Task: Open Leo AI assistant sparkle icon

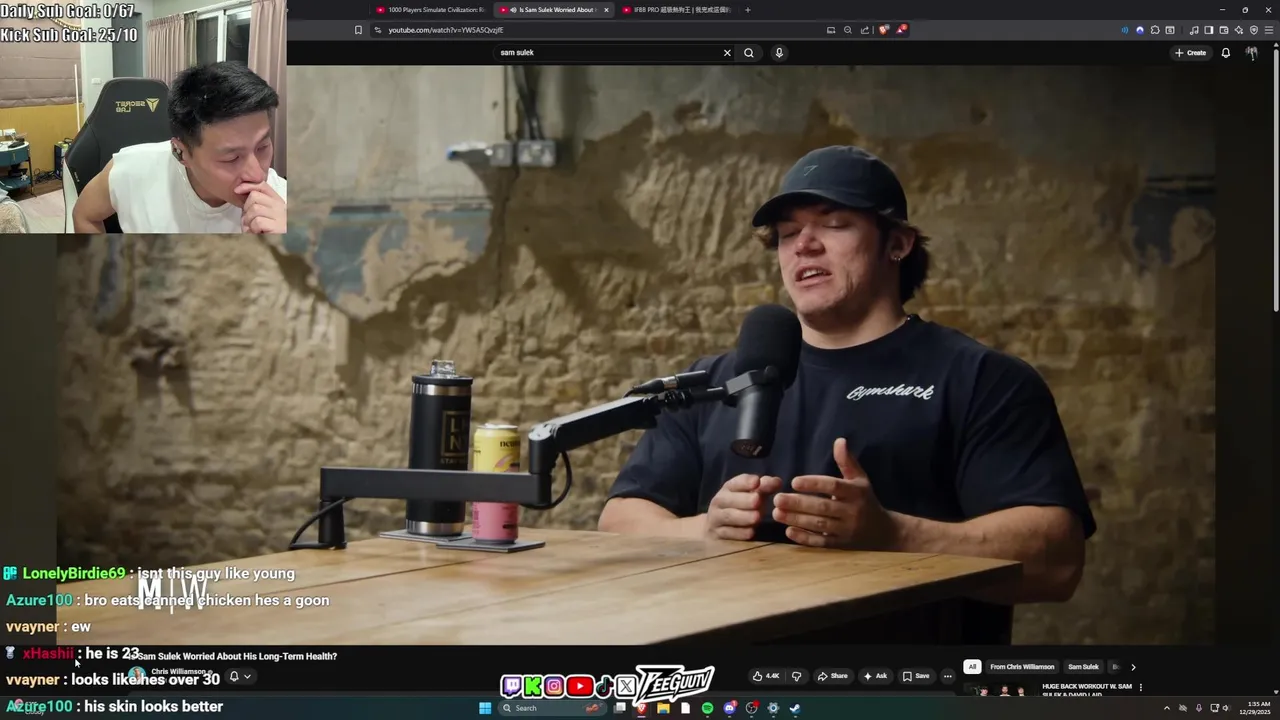Action: pyautogui.click(x=1239, y=30)
